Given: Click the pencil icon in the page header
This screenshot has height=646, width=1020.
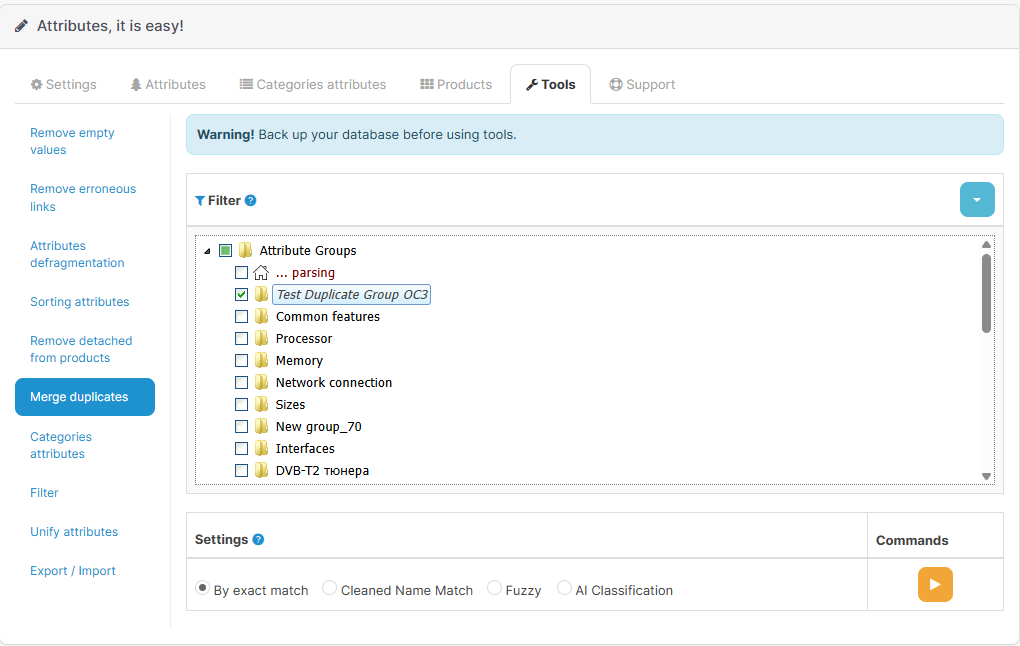Looking at the screenshot, I should point(21,25).
